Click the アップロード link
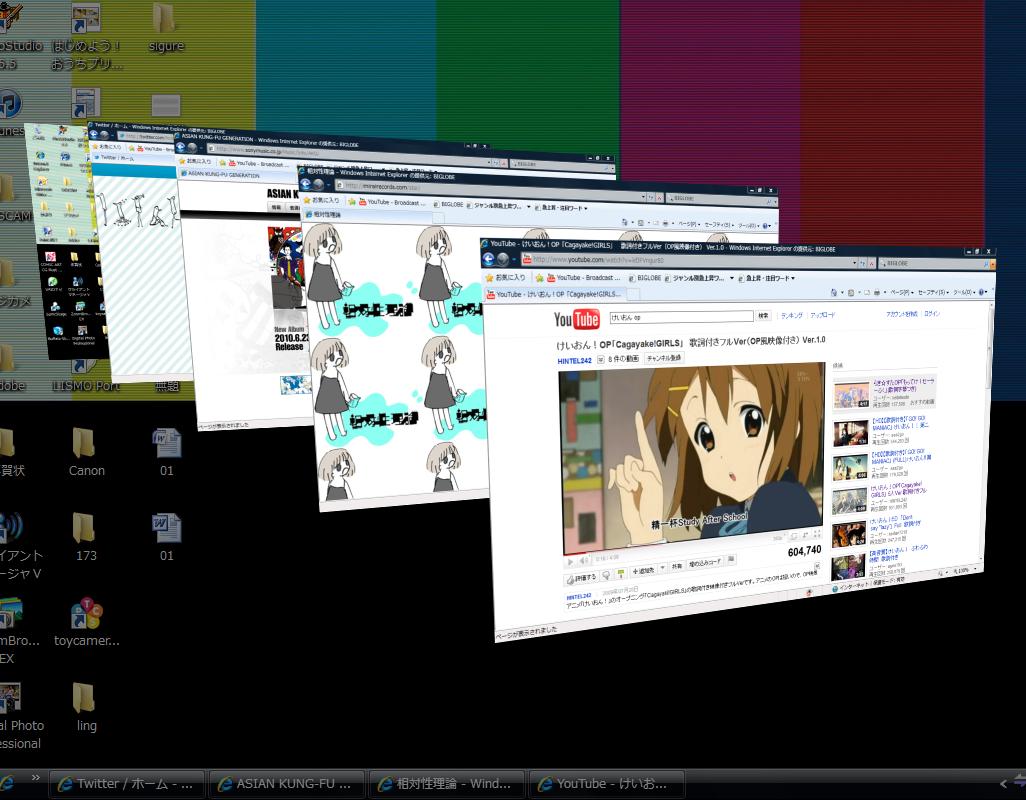 click(823, 315)
